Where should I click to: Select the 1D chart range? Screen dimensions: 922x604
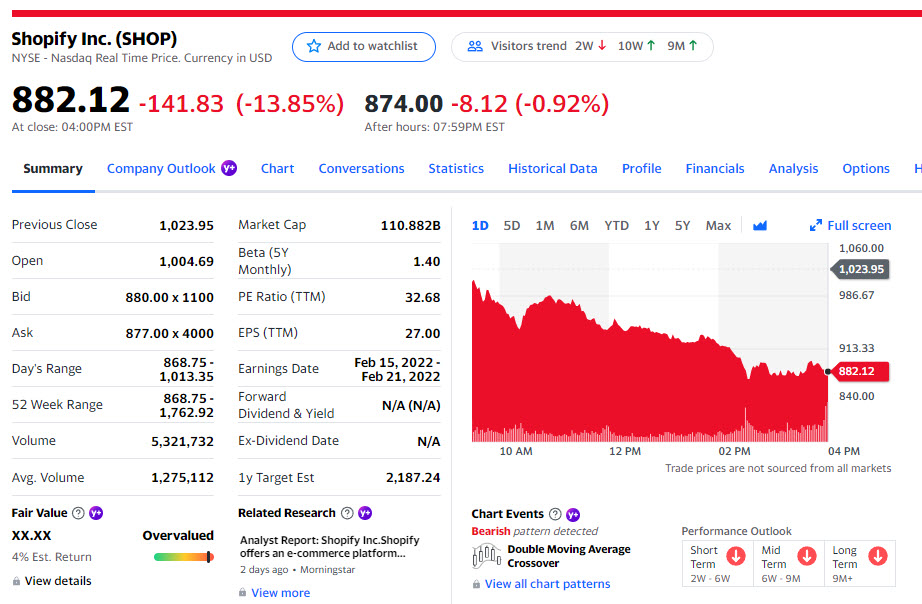[480, 225]
